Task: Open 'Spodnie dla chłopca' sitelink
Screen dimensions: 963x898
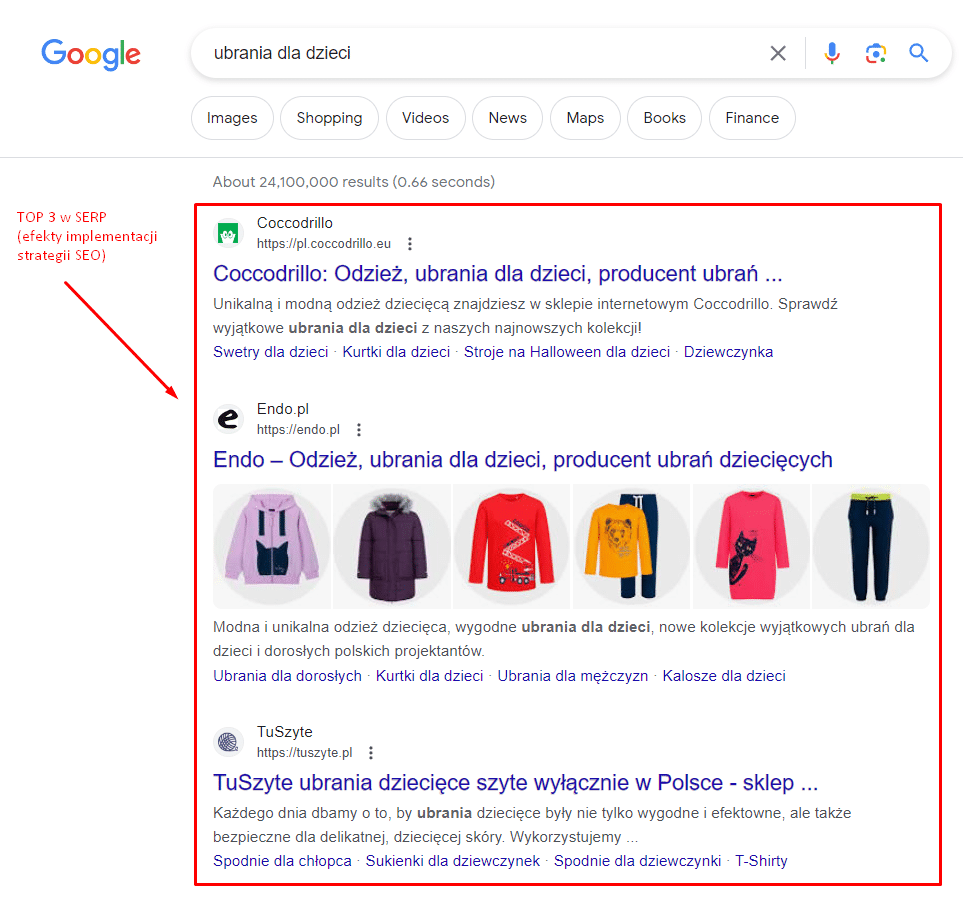Action: coord(282,861)
